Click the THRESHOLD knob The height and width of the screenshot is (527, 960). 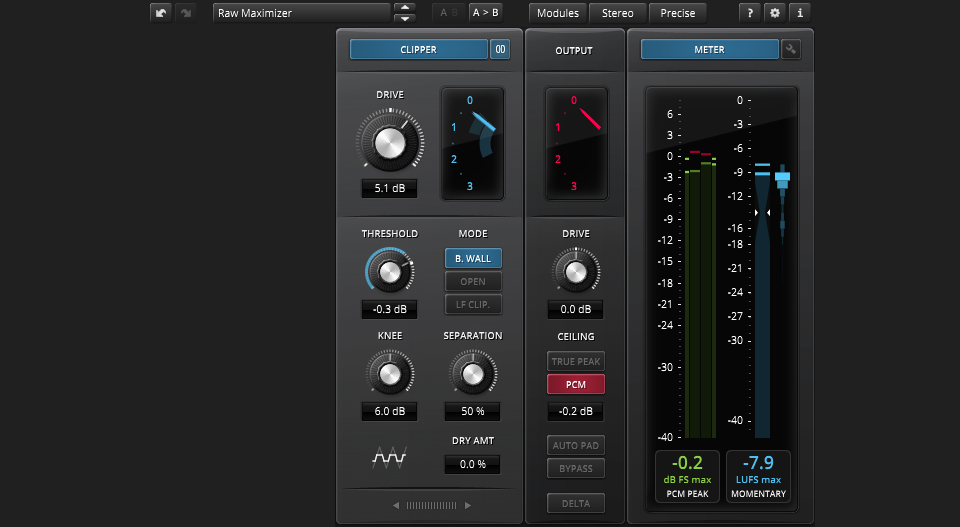pos(390,272)
